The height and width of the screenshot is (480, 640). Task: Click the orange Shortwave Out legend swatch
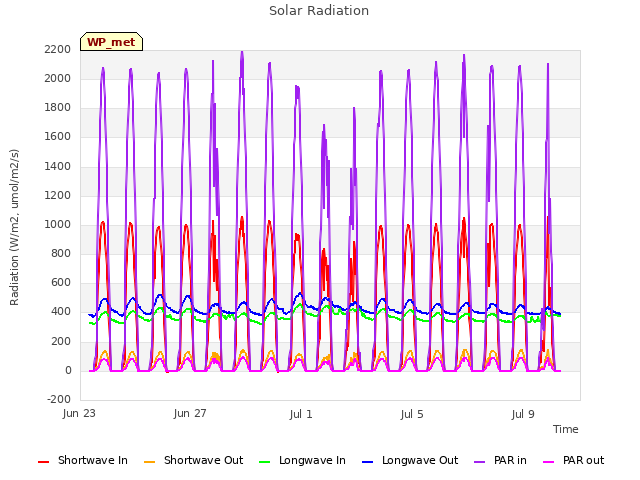(x=149, y=462)
